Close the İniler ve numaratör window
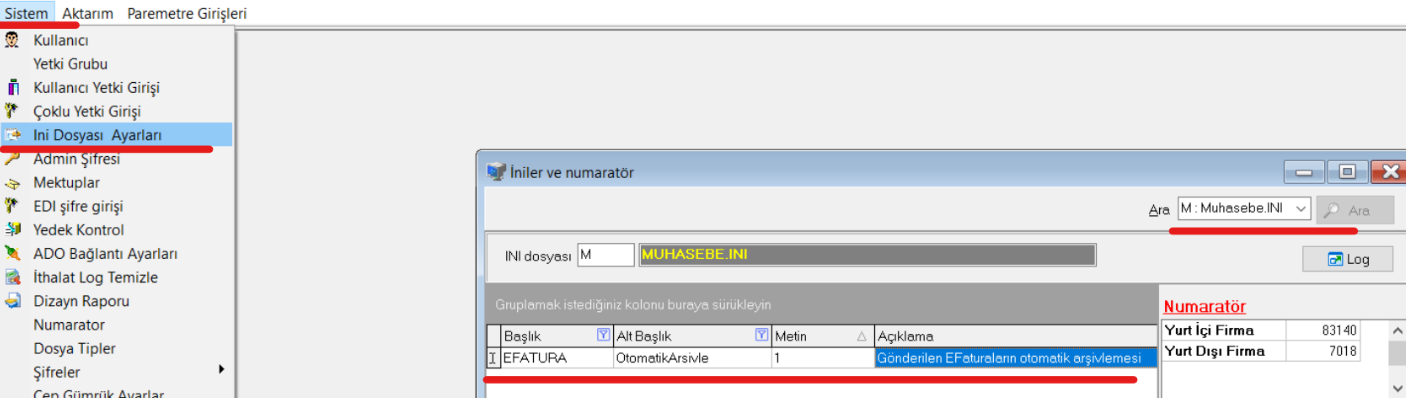Viewport: 1406px width, 398px height. click(x=1389, y=172)
